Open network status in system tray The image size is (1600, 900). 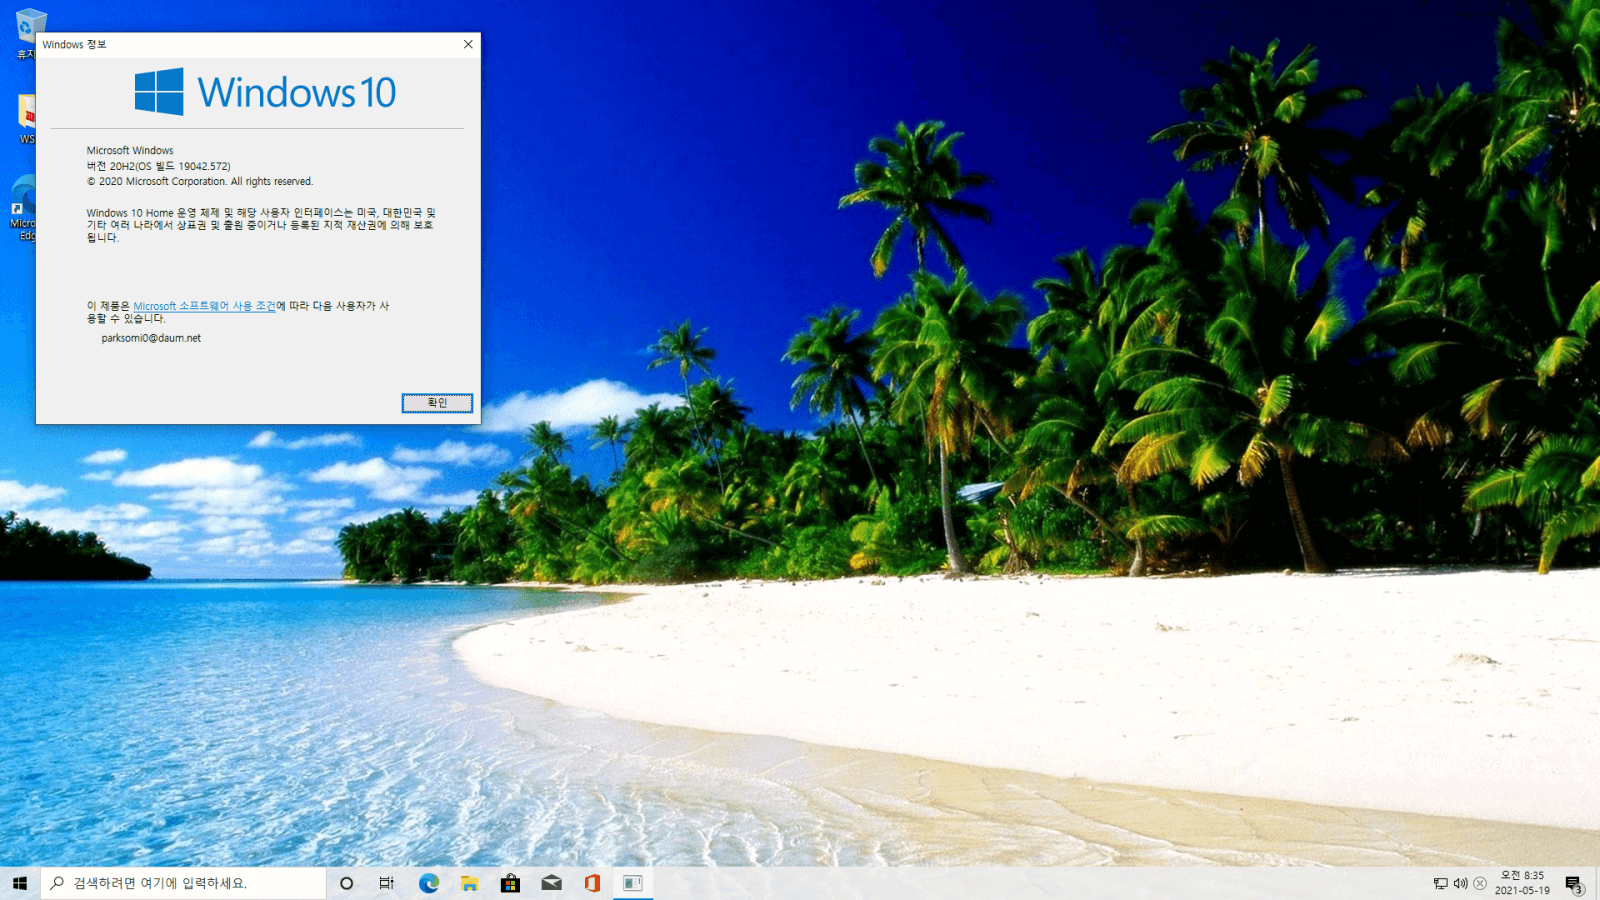(1441, 883)
